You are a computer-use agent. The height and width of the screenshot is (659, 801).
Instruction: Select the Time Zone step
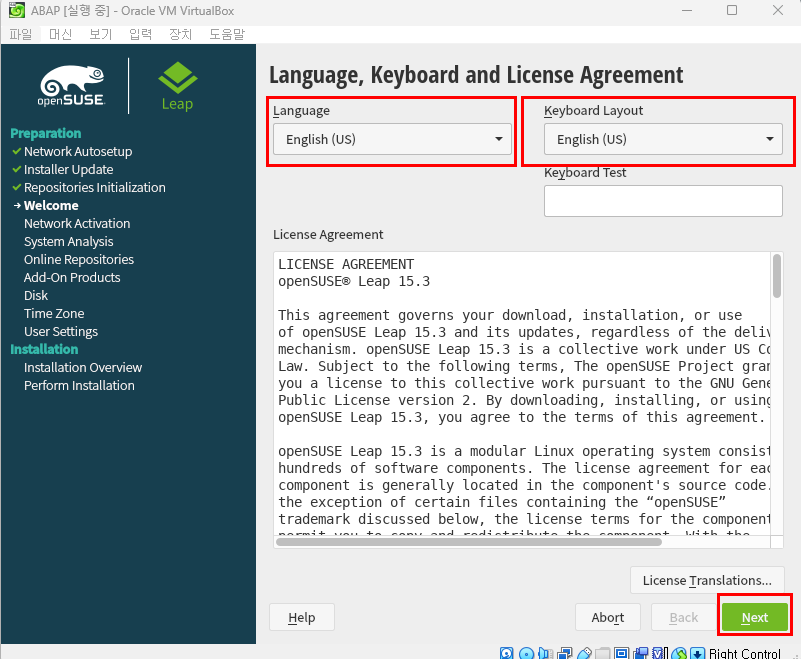pyautogui.click(x=54, y=313)
